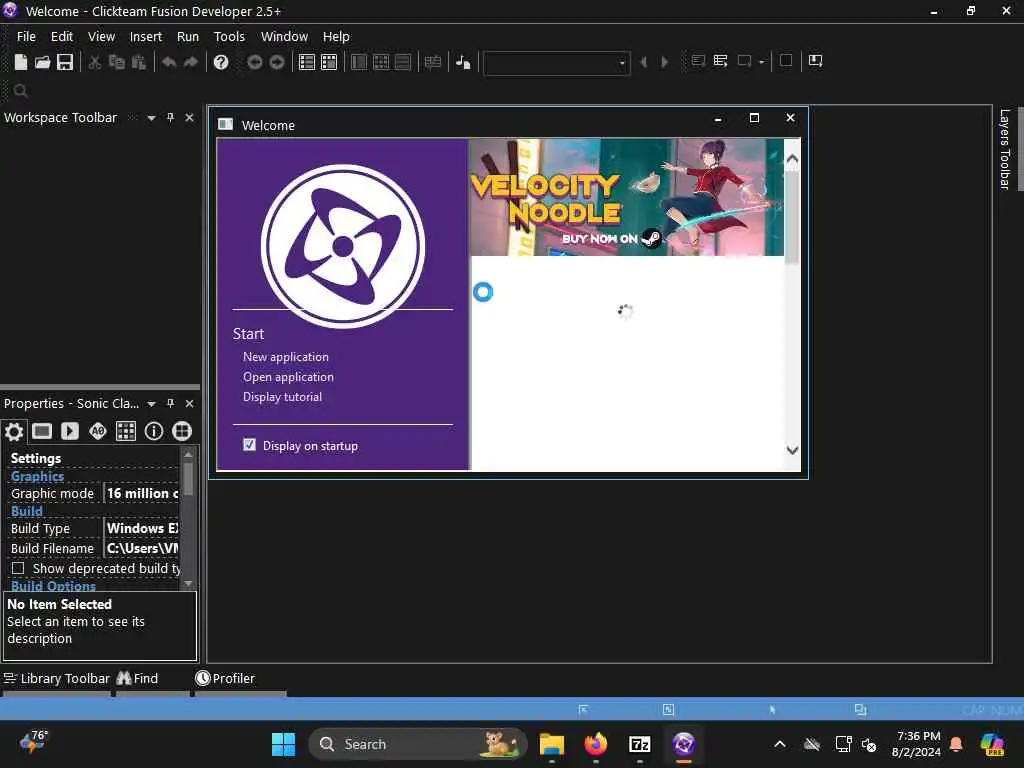The image size is (1024, 768).
Task: Click the Forward circular arrow icon
Action: pyautogui.click(x=277, y=62)
